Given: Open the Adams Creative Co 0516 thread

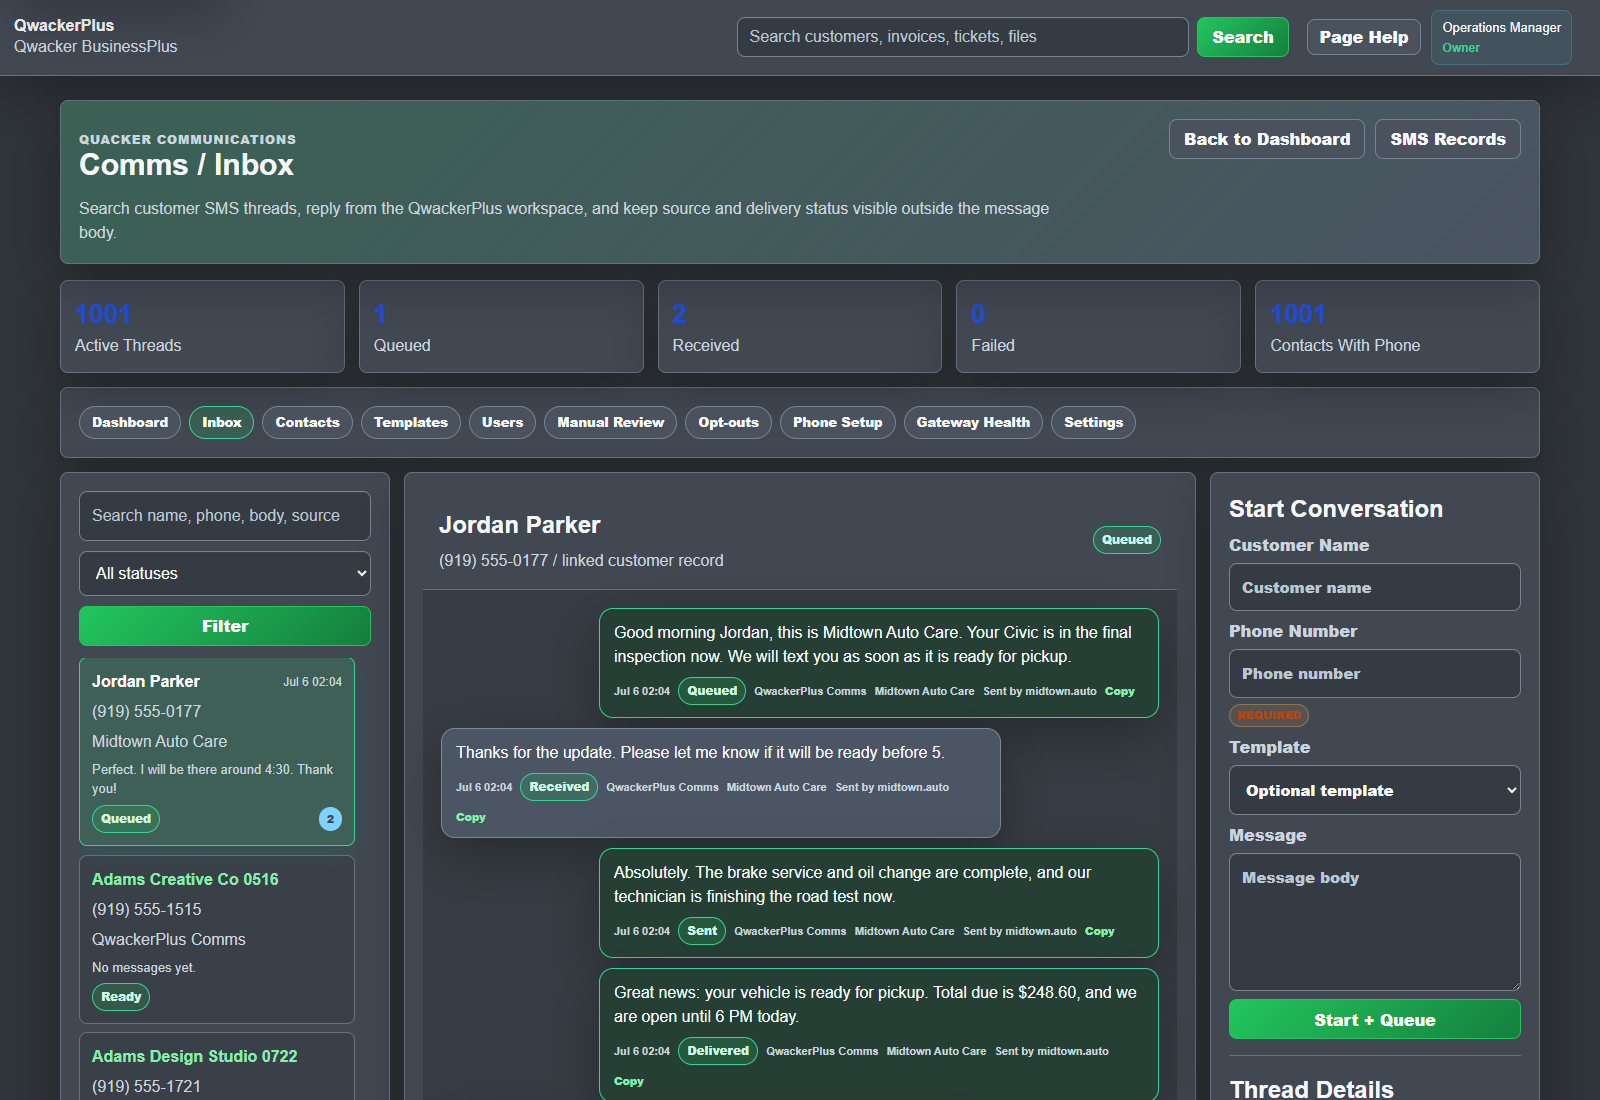Looking at the screenshot, I should pyautogui.click(x=217, y=939).
